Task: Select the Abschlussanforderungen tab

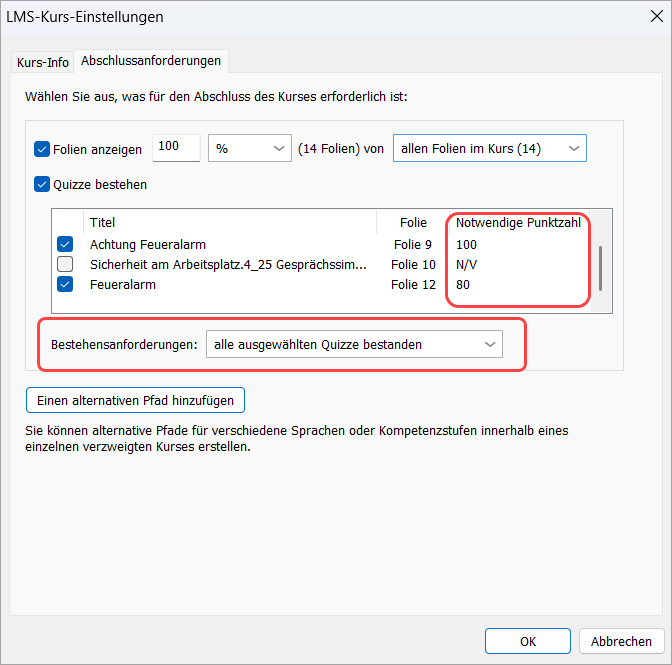Action: (151, 61)
